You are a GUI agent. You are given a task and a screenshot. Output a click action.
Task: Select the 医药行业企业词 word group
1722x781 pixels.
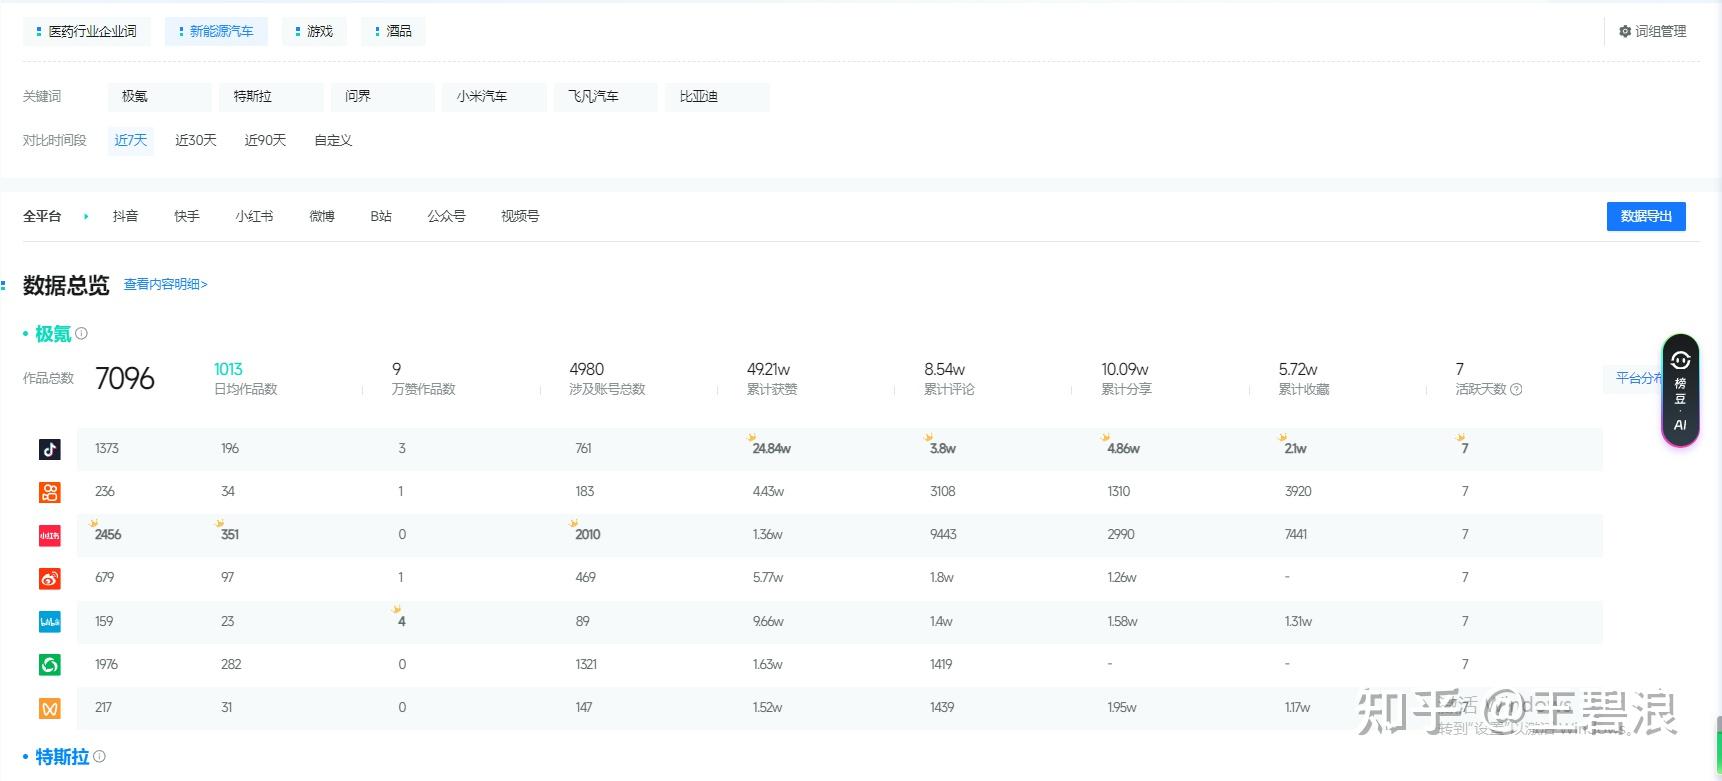click(87, 31)
